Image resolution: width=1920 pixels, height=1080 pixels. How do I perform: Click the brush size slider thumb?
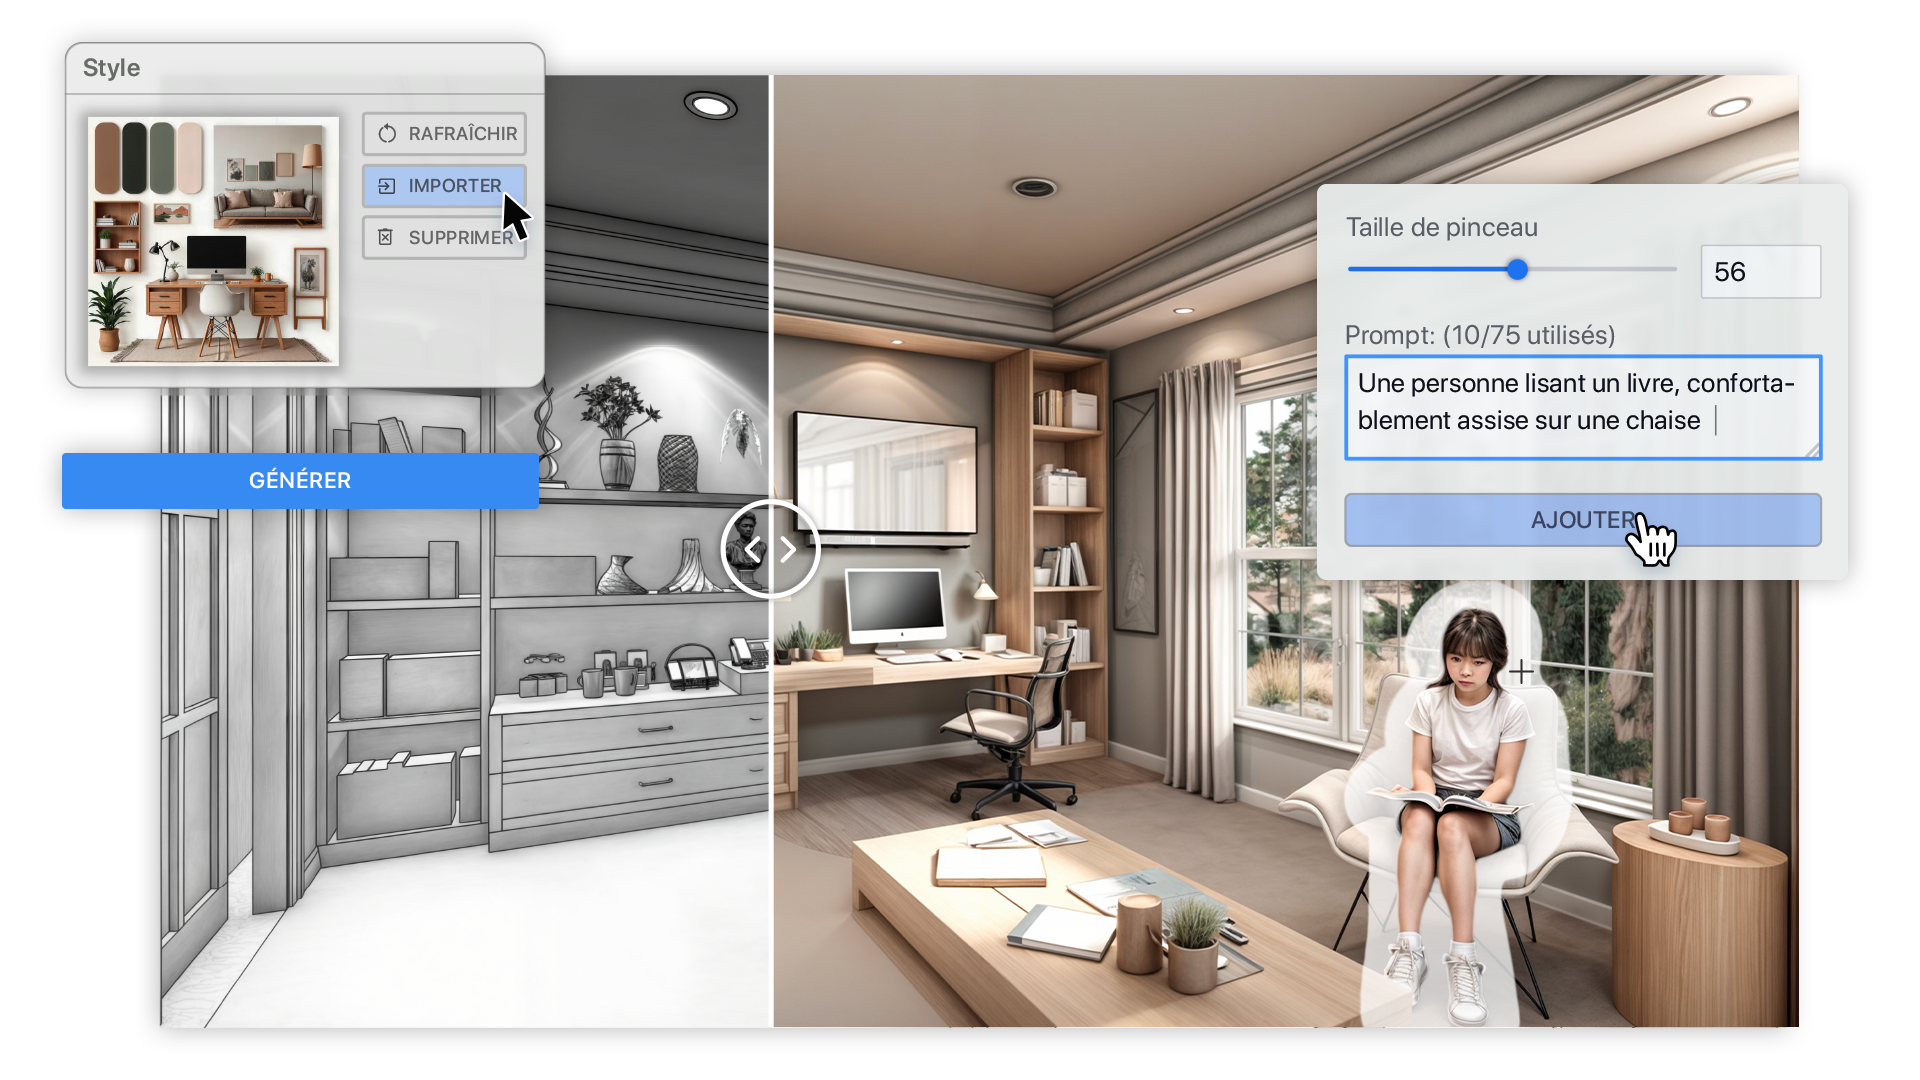click(1517, 269)
